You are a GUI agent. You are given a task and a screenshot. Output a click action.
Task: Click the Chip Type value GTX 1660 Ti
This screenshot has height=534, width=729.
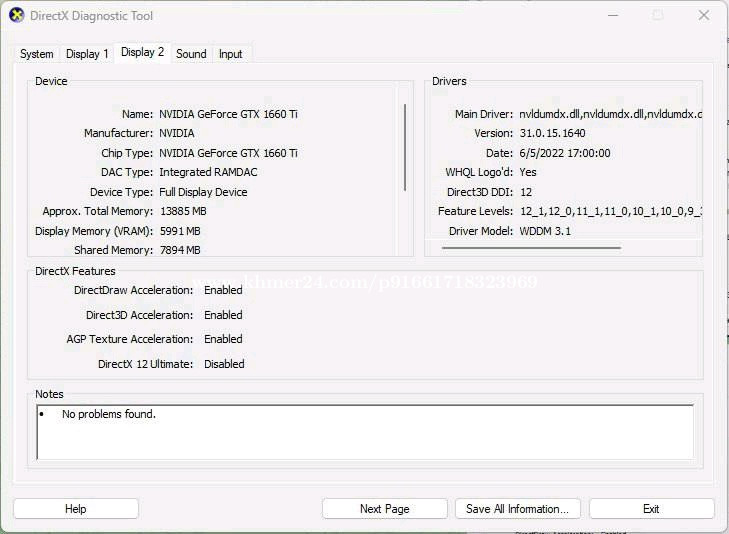click(228, 153)
